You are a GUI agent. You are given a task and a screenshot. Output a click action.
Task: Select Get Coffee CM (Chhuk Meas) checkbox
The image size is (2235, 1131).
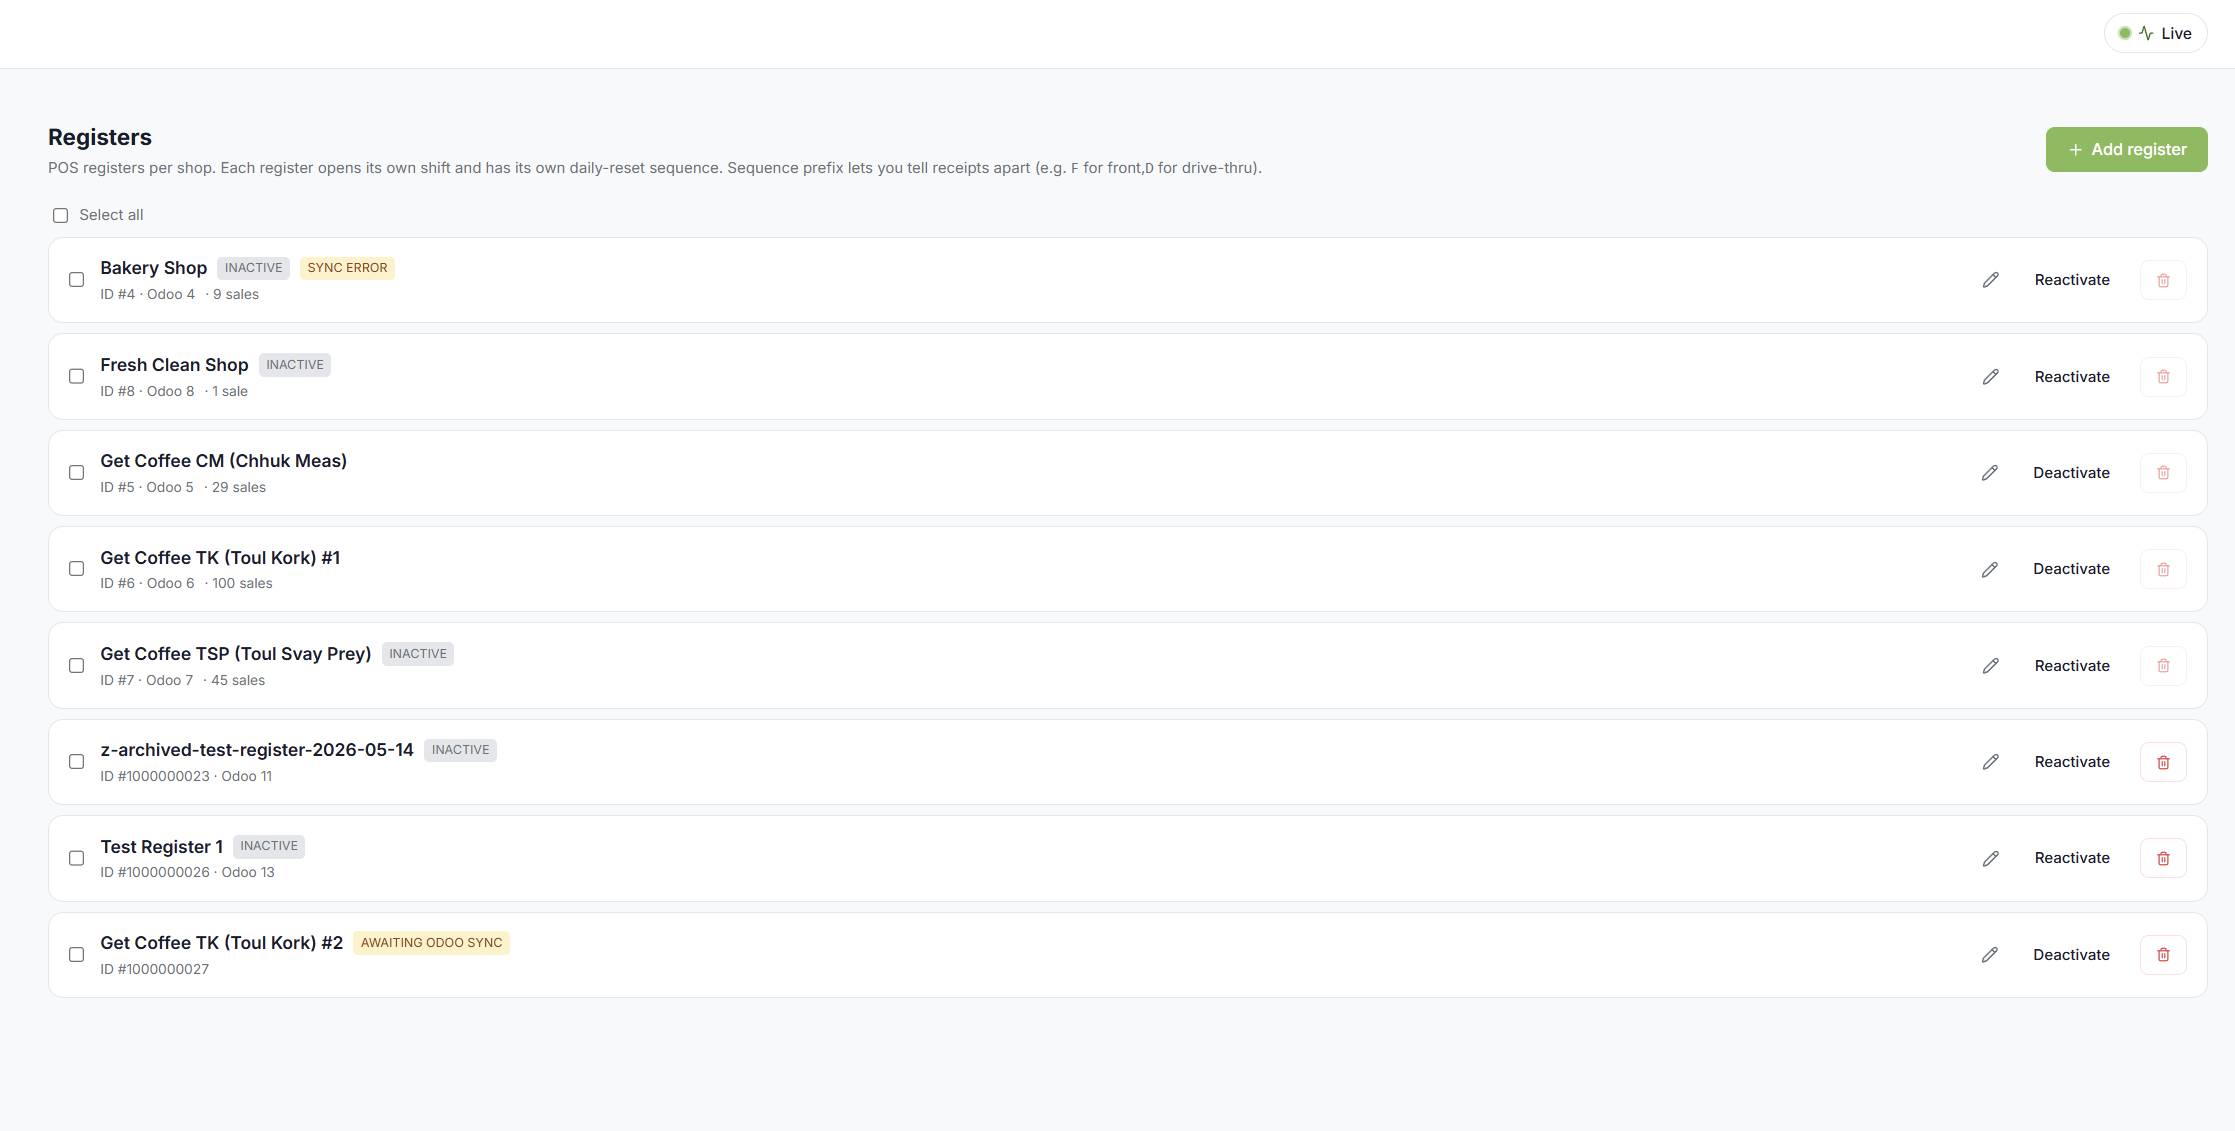point(76,473)
